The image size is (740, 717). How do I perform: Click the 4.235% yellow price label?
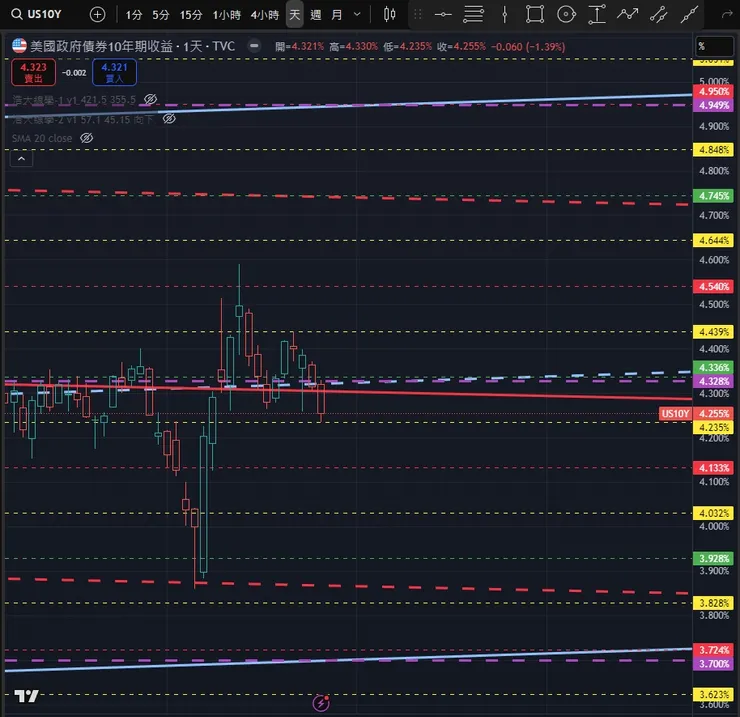pyautogui.click(x=714, y=427)
